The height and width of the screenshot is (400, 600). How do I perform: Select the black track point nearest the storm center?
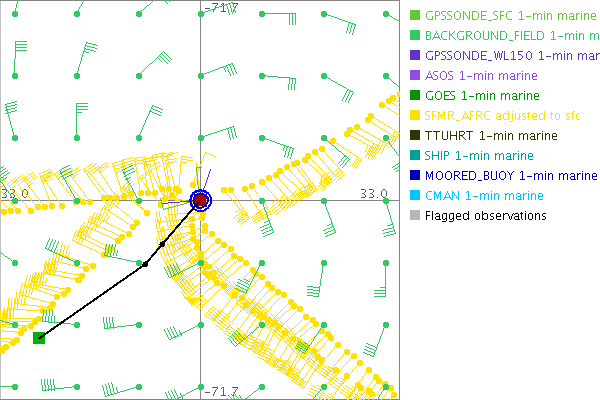[162, 243]
